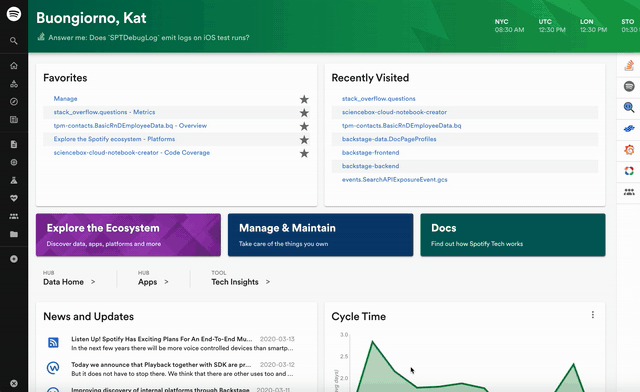
Task: Open Cycle Time three-dot options menu
Action: tap(593, 315)
